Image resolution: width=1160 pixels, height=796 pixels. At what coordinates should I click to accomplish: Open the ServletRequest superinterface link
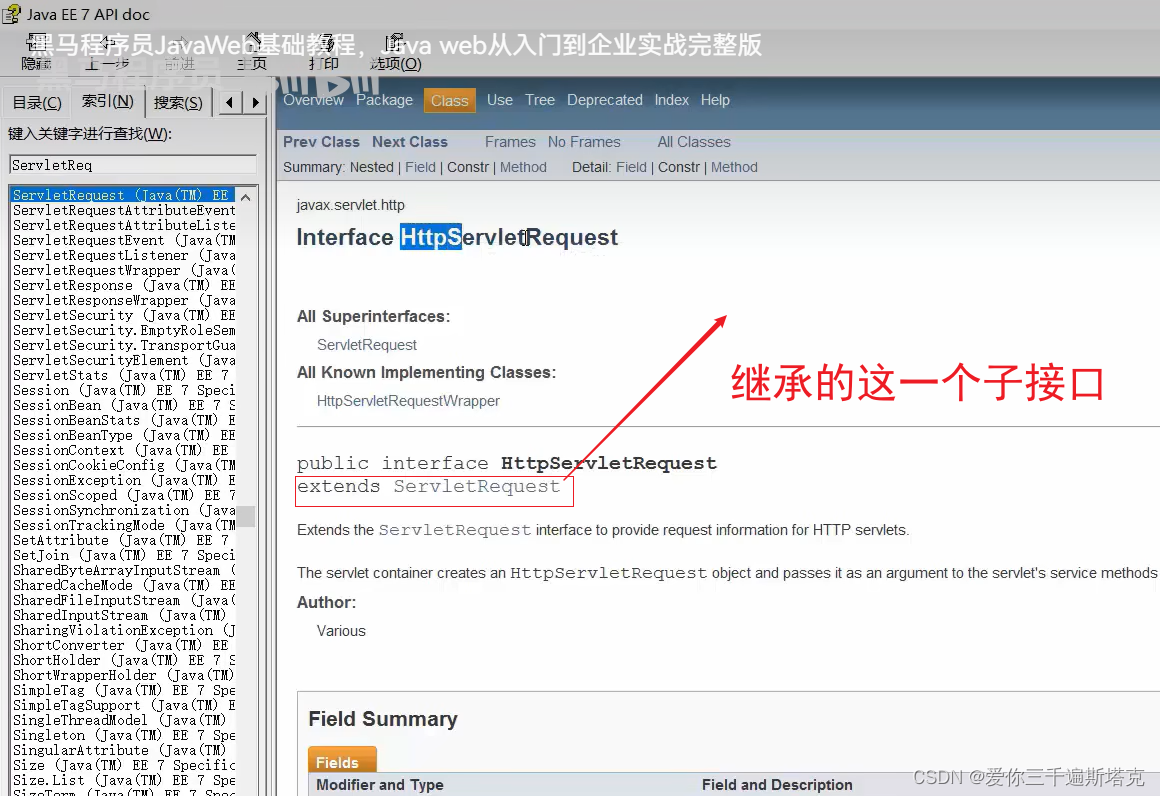(366, 344)
